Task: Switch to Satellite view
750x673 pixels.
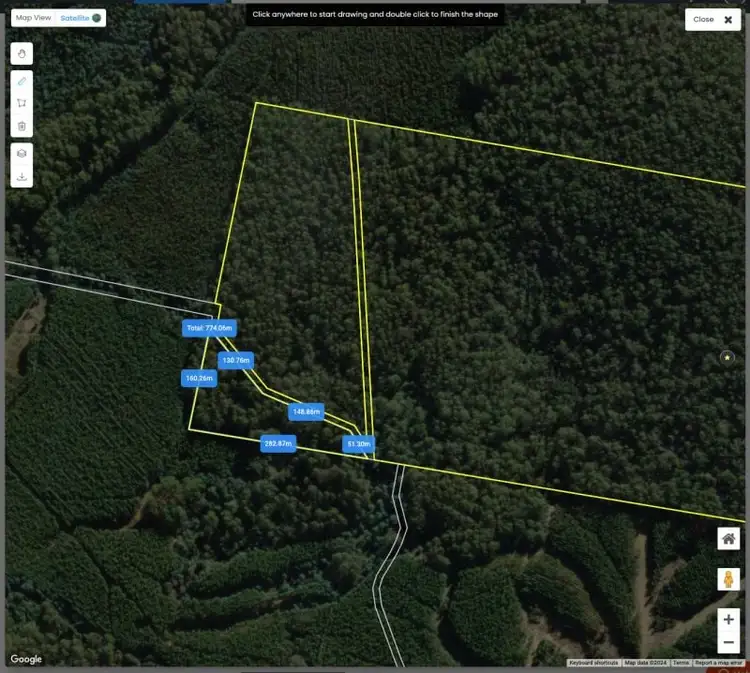Action: click(80, 18)
